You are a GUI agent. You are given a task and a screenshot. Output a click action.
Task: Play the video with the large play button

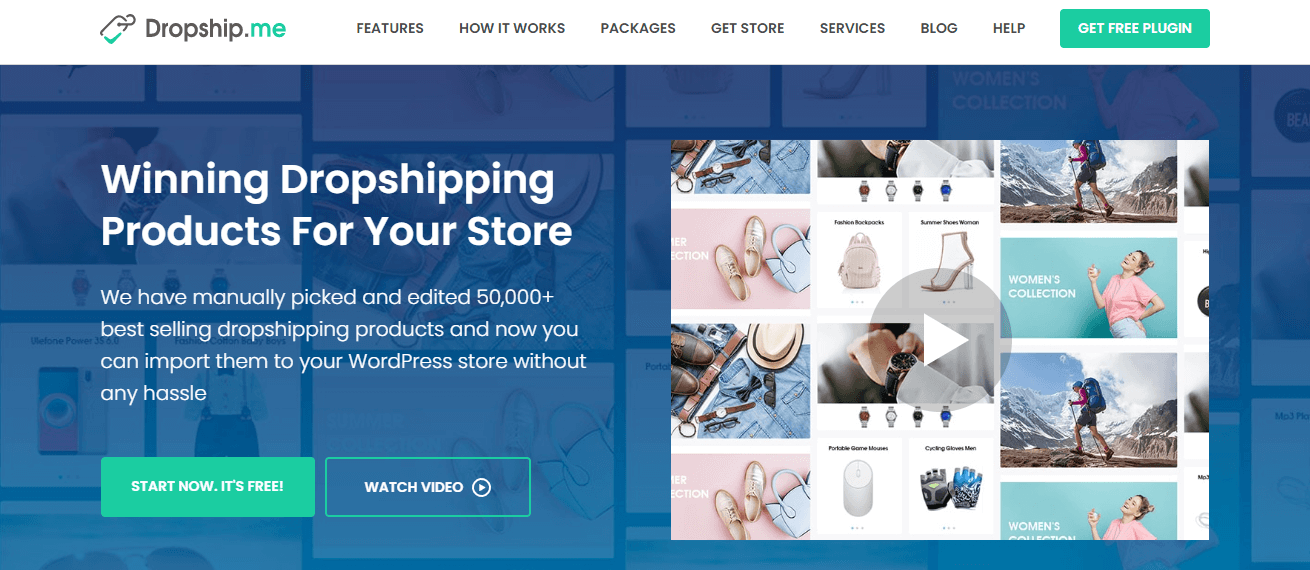pos(940,340)
